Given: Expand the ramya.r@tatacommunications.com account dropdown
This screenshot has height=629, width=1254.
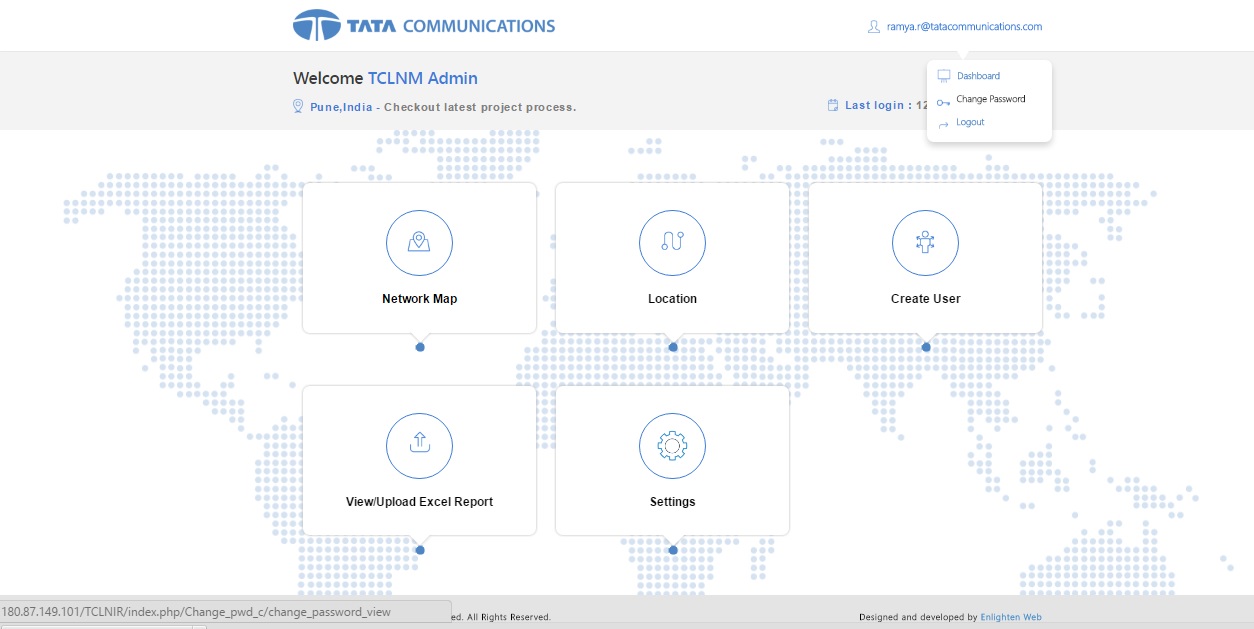Looking at the screenshot, I should (964, 27).
